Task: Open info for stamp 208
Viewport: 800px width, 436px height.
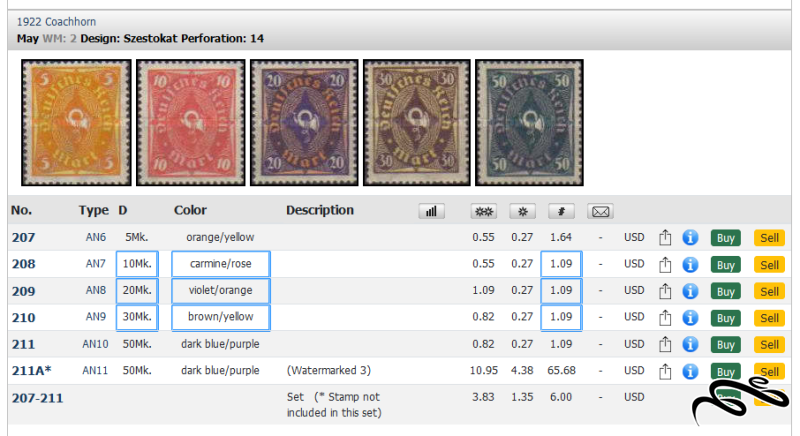Action: click(x=690, y=264)
